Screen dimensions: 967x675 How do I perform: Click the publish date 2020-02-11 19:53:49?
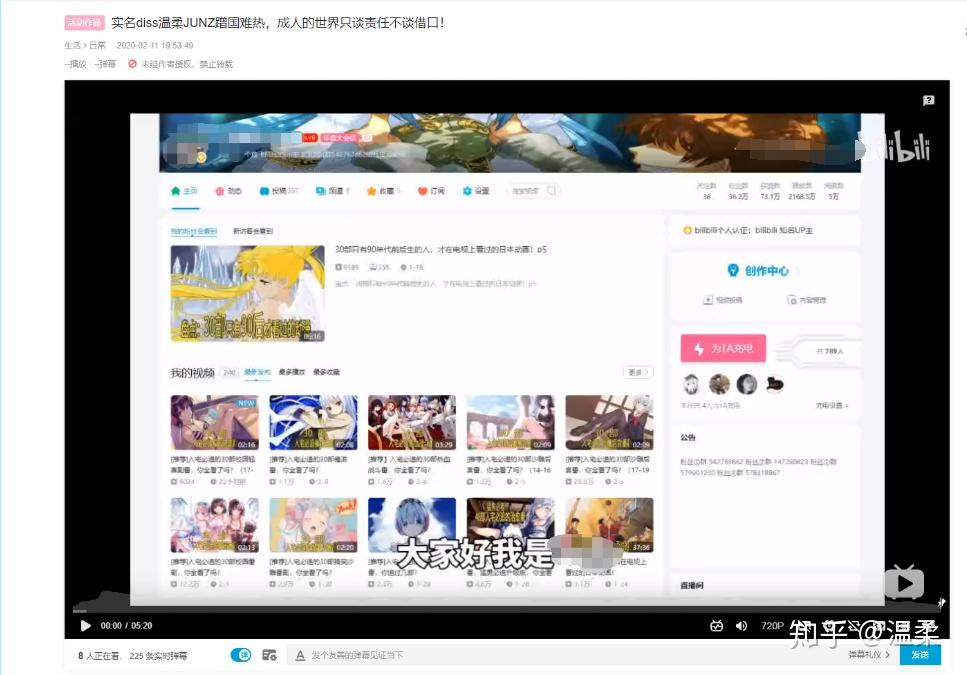155,46
